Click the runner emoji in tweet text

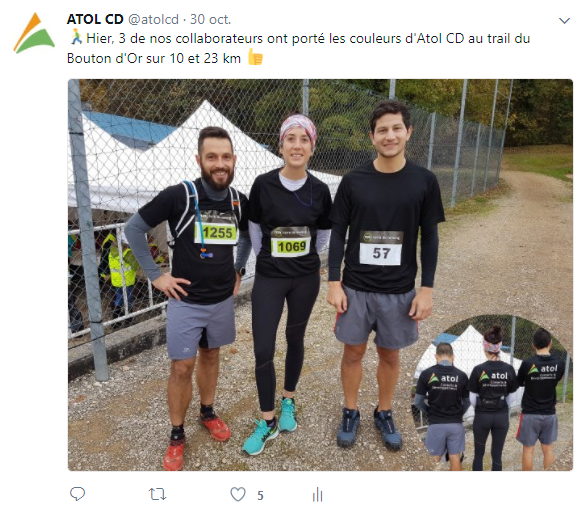point(76,37)
